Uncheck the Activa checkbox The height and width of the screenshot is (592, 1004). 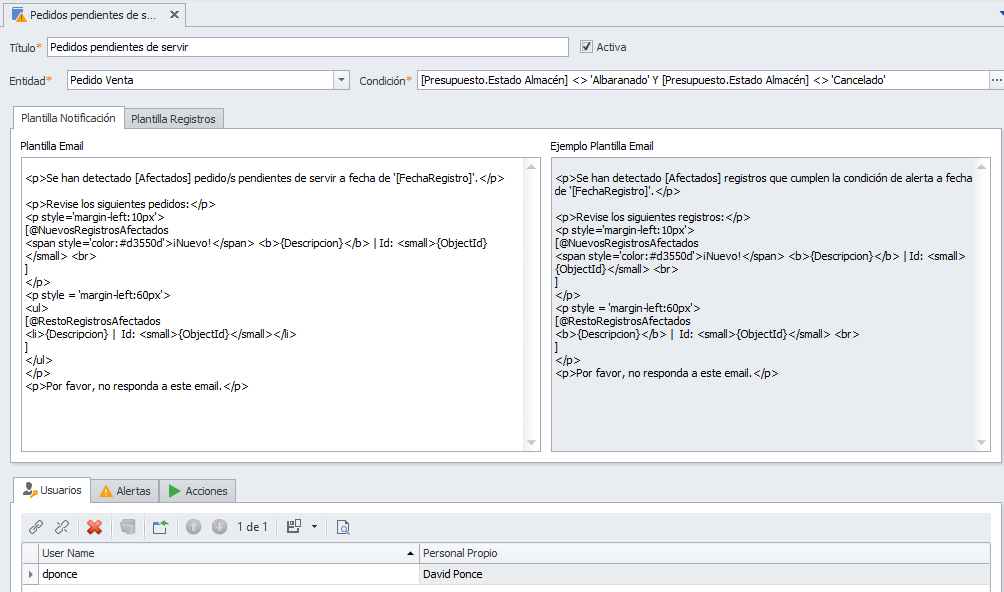587,47
